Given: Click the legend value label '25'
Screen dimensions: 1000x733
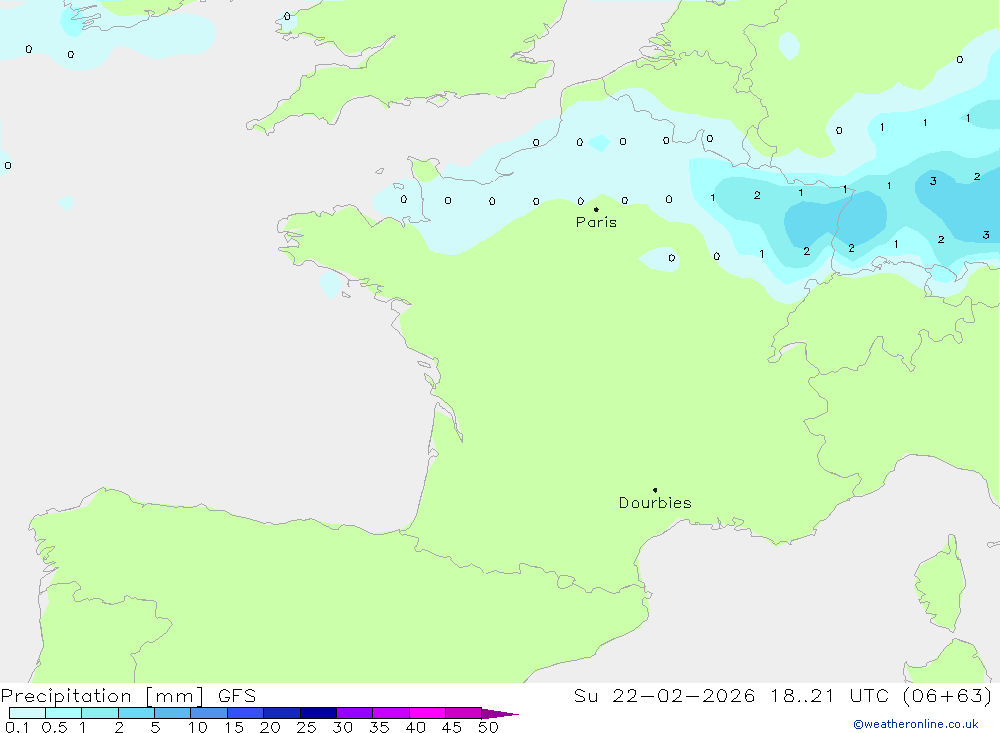Looking at the screenshot, I should (307, 727).
